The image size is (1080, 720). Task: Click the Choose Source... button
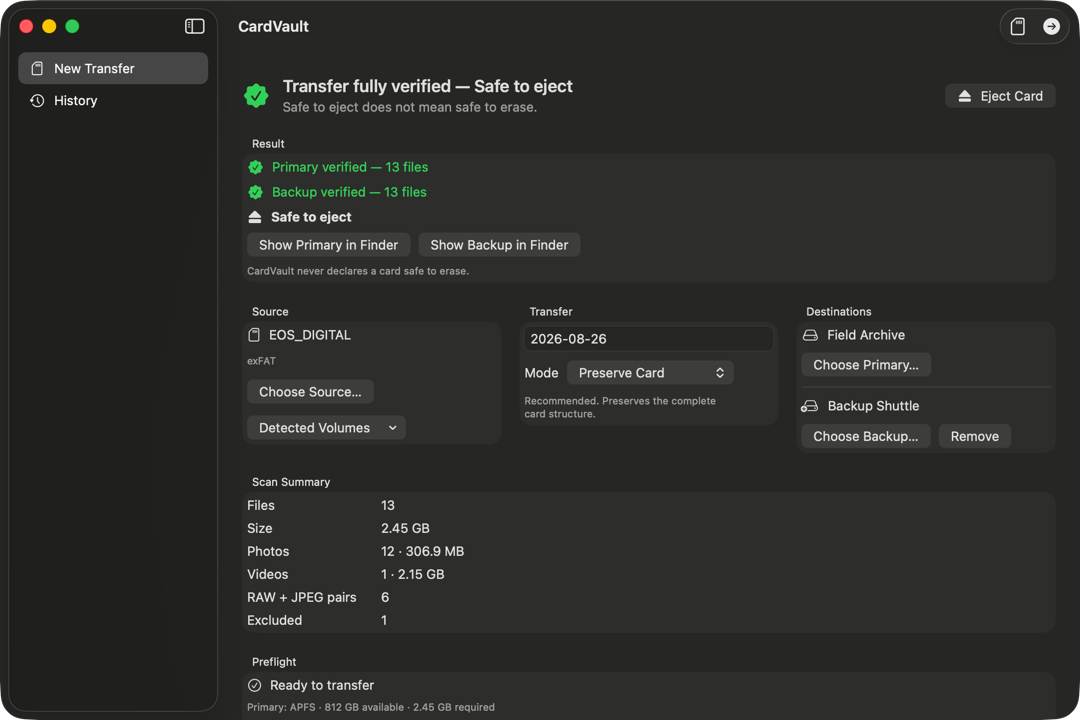pos(310,392)
